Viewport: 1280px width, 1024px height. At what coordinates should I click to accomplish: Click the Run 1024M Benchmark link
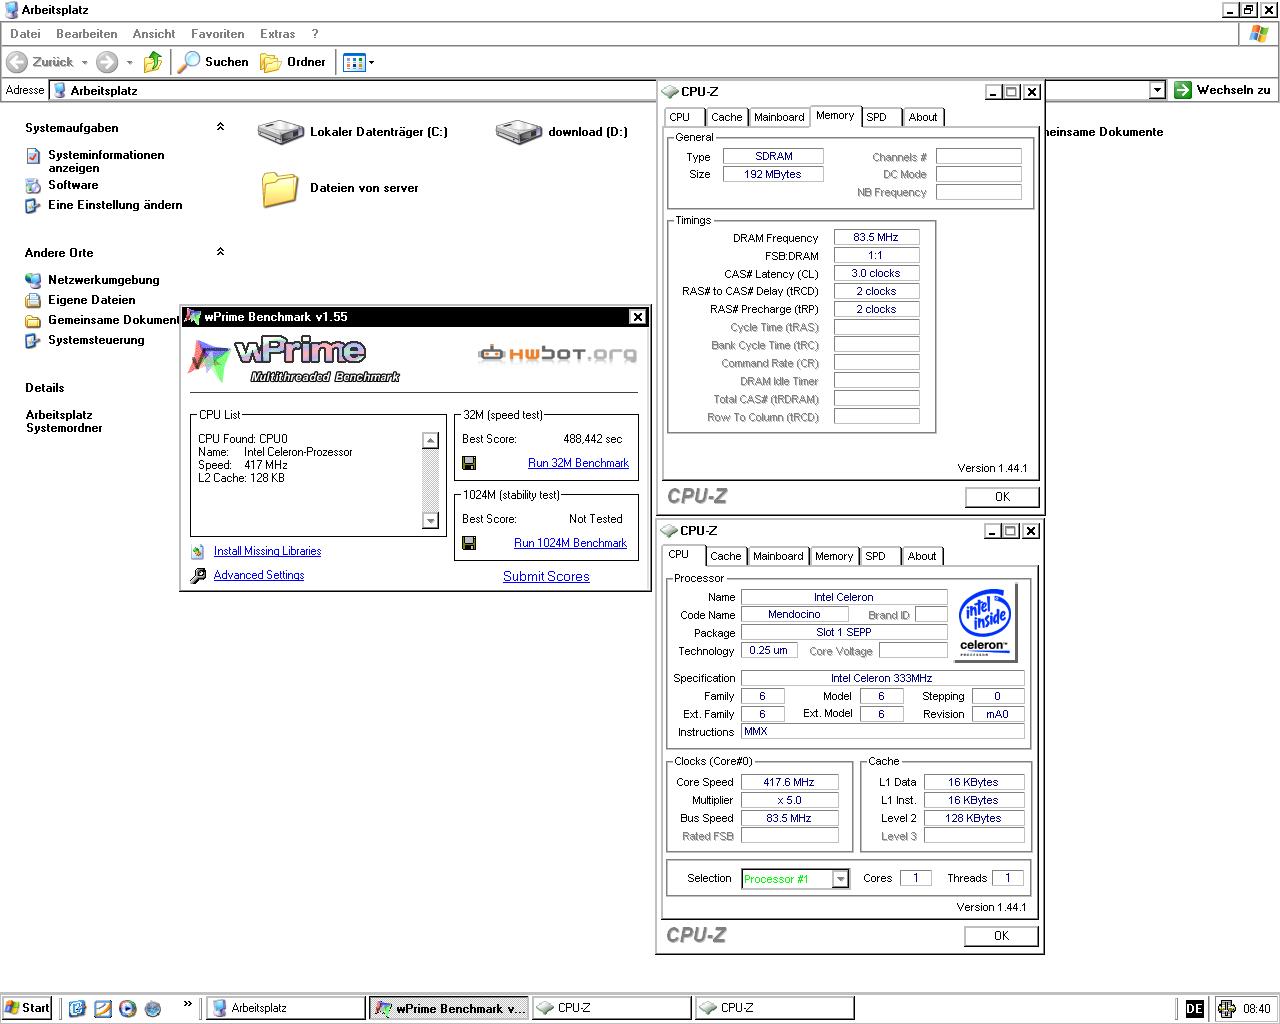[x=570, y=543]
